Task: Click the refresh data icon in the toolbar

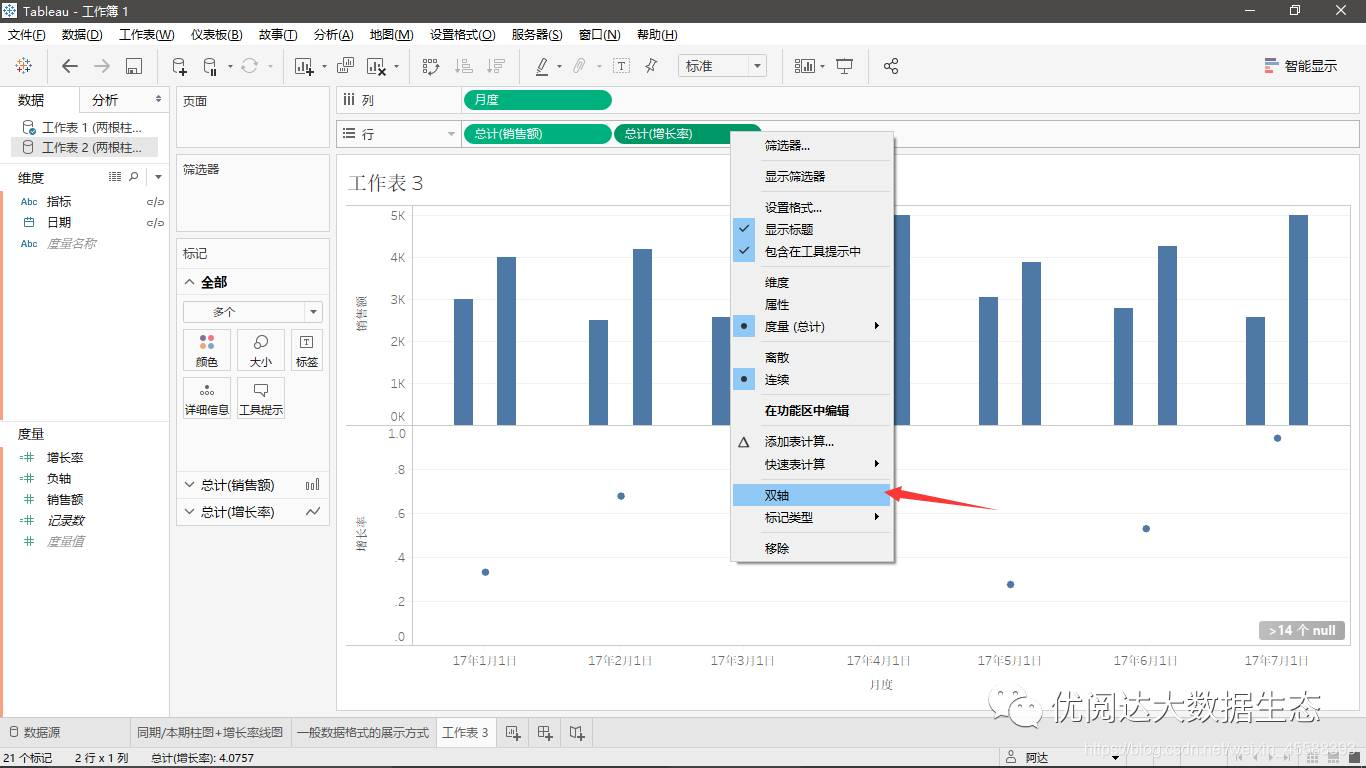Action: (249, 66)
